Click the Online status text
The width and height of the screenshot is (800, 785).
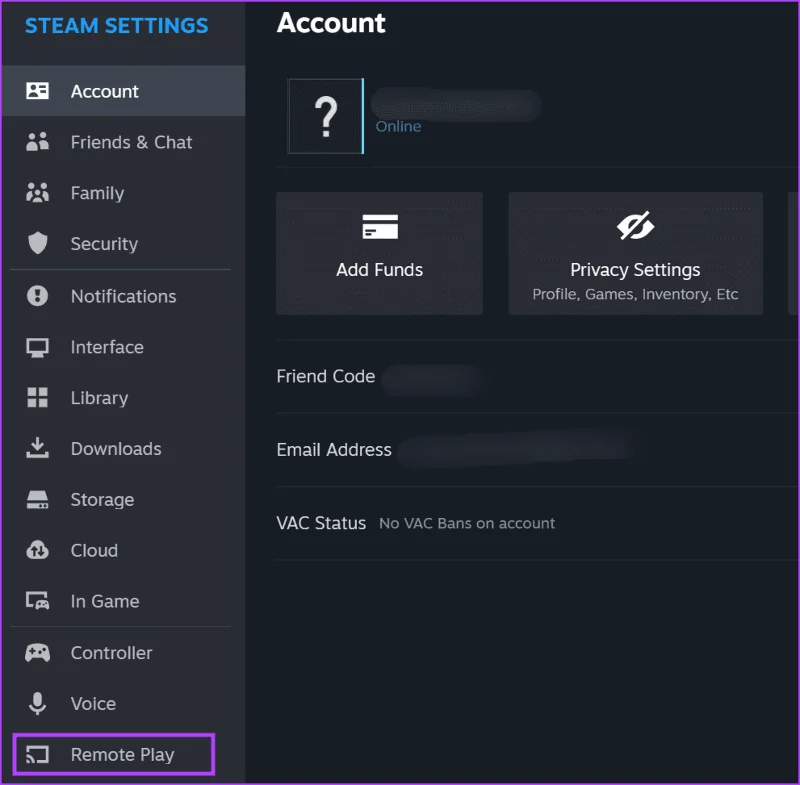point(398,126)
